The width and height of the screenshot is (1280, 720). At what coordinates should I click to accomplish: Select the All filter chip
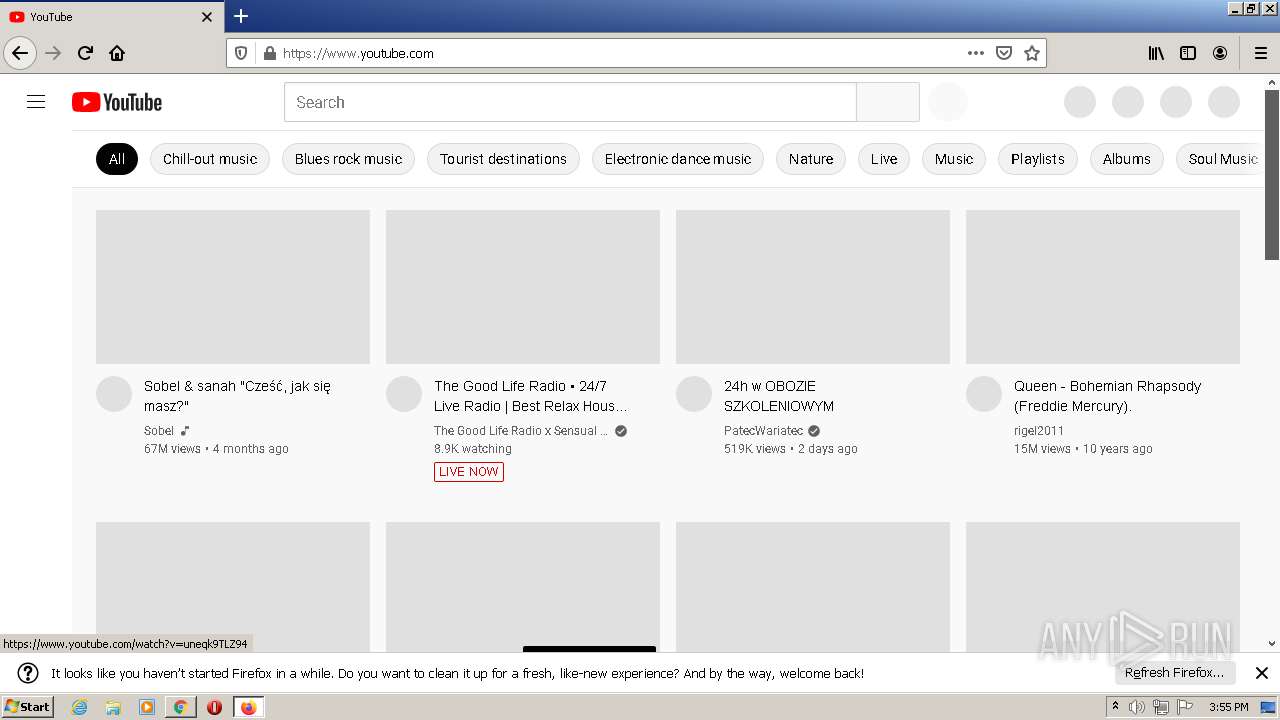[117, 159]
